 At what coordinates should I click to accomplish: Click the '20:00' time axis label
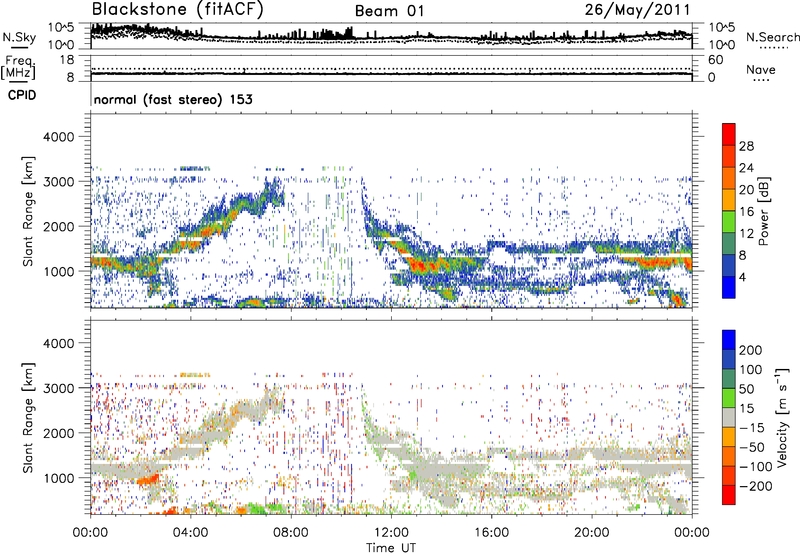(x=591, y=533)
